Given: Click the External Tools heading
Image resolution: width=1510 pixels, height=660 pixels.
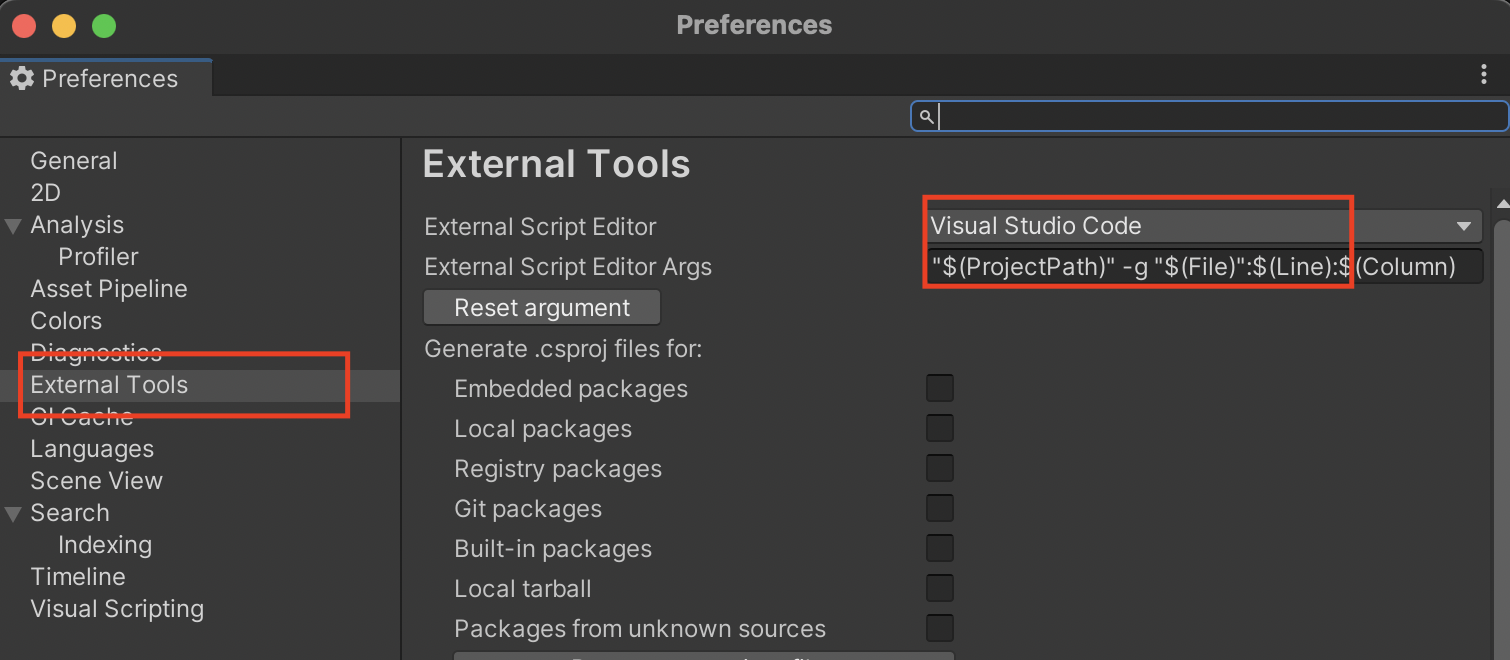Looking at the screenshot, I should pyautogui.click(x=556, y=164).
